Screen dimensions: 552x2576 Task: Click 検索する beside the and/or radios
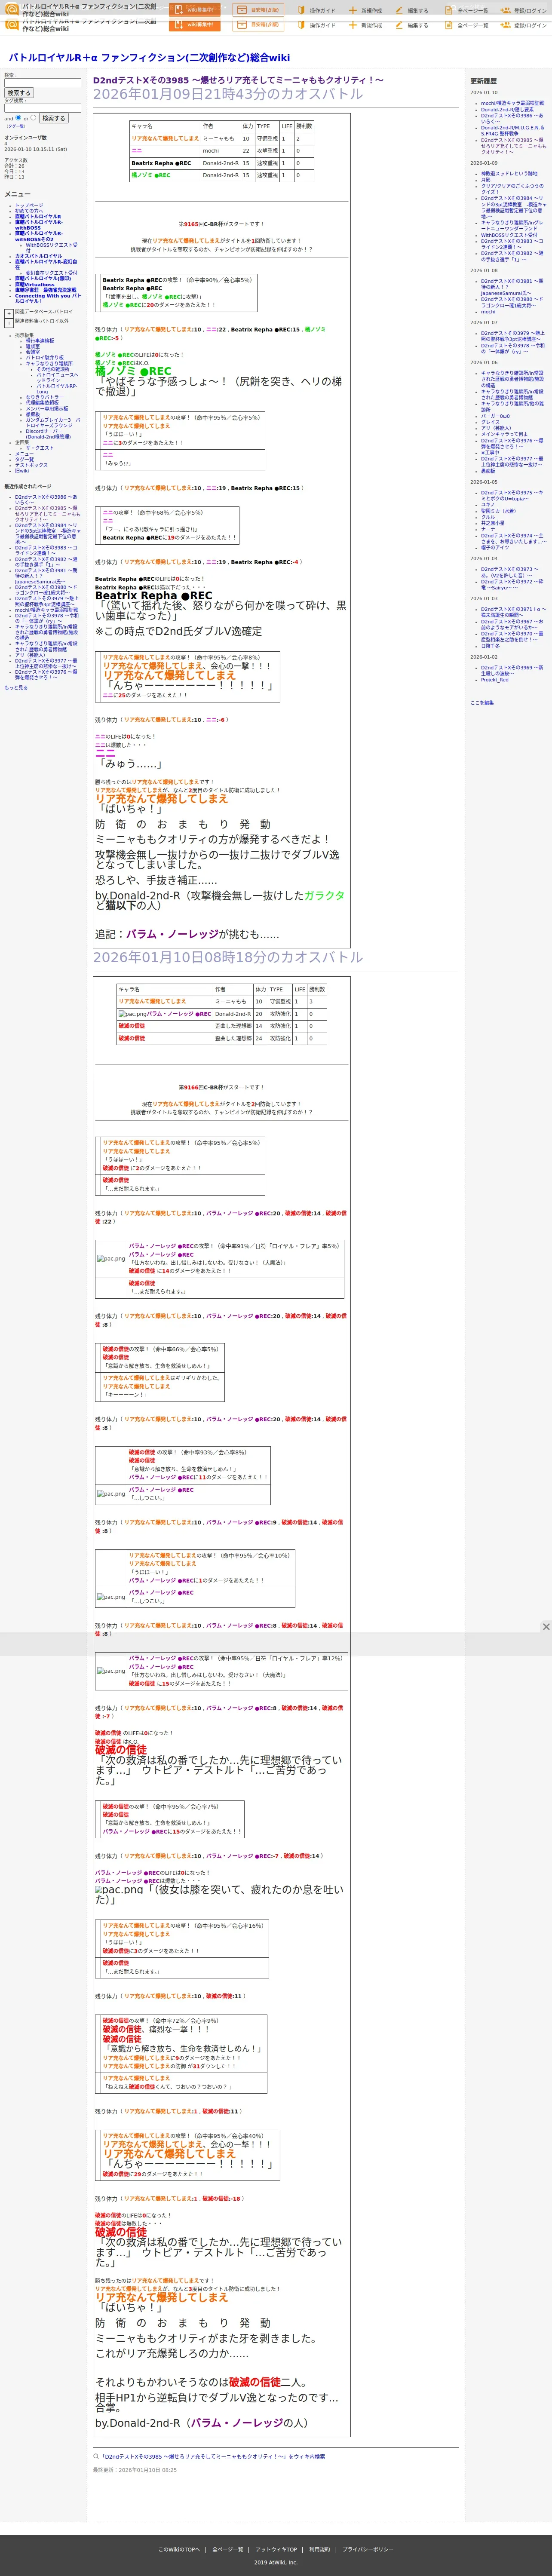click(54, 118)
